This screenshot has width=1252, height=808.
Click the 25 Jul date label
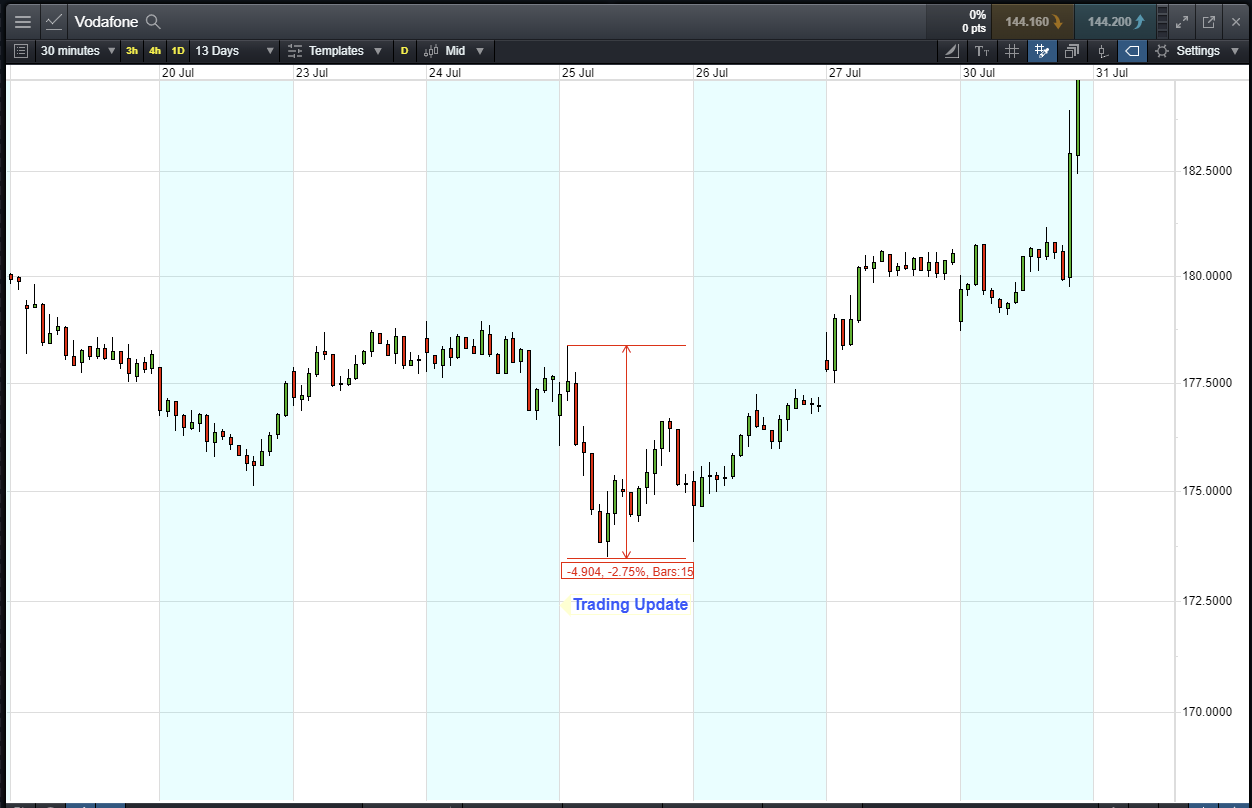click(578, 73)
